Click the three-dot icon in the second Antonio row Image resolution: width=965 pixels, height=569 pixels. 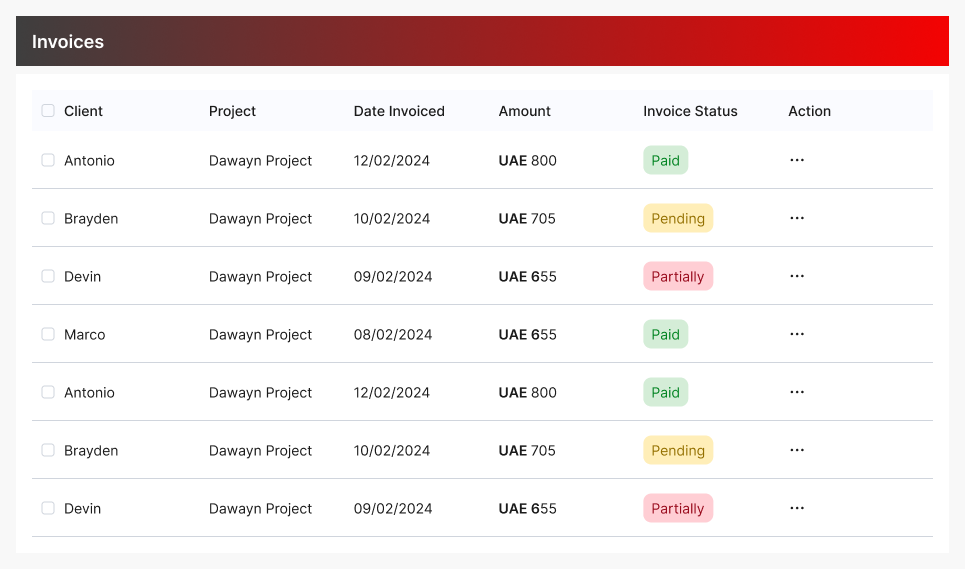pyautogui.click(x=796, y=392)
